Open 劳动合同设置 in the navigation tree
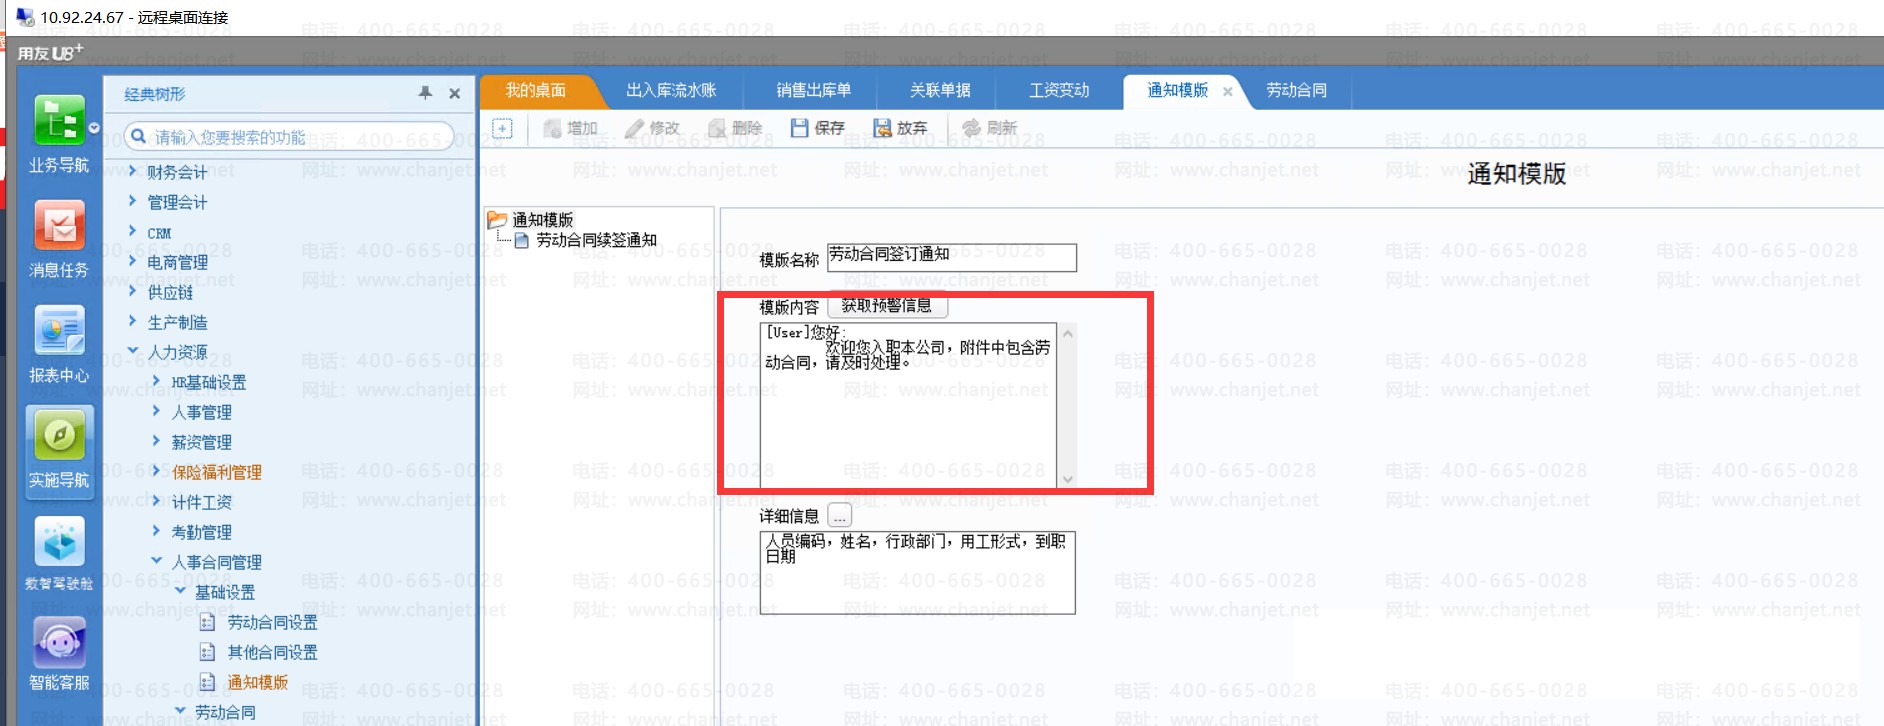 click(272, 623)
